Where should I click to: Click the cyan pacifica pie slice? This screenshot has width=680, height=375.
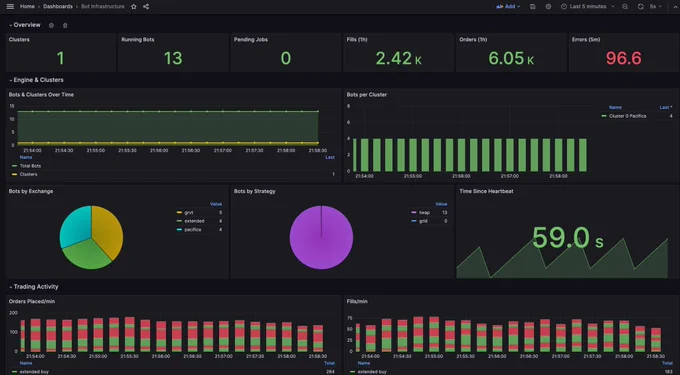(x=75, y=226)
